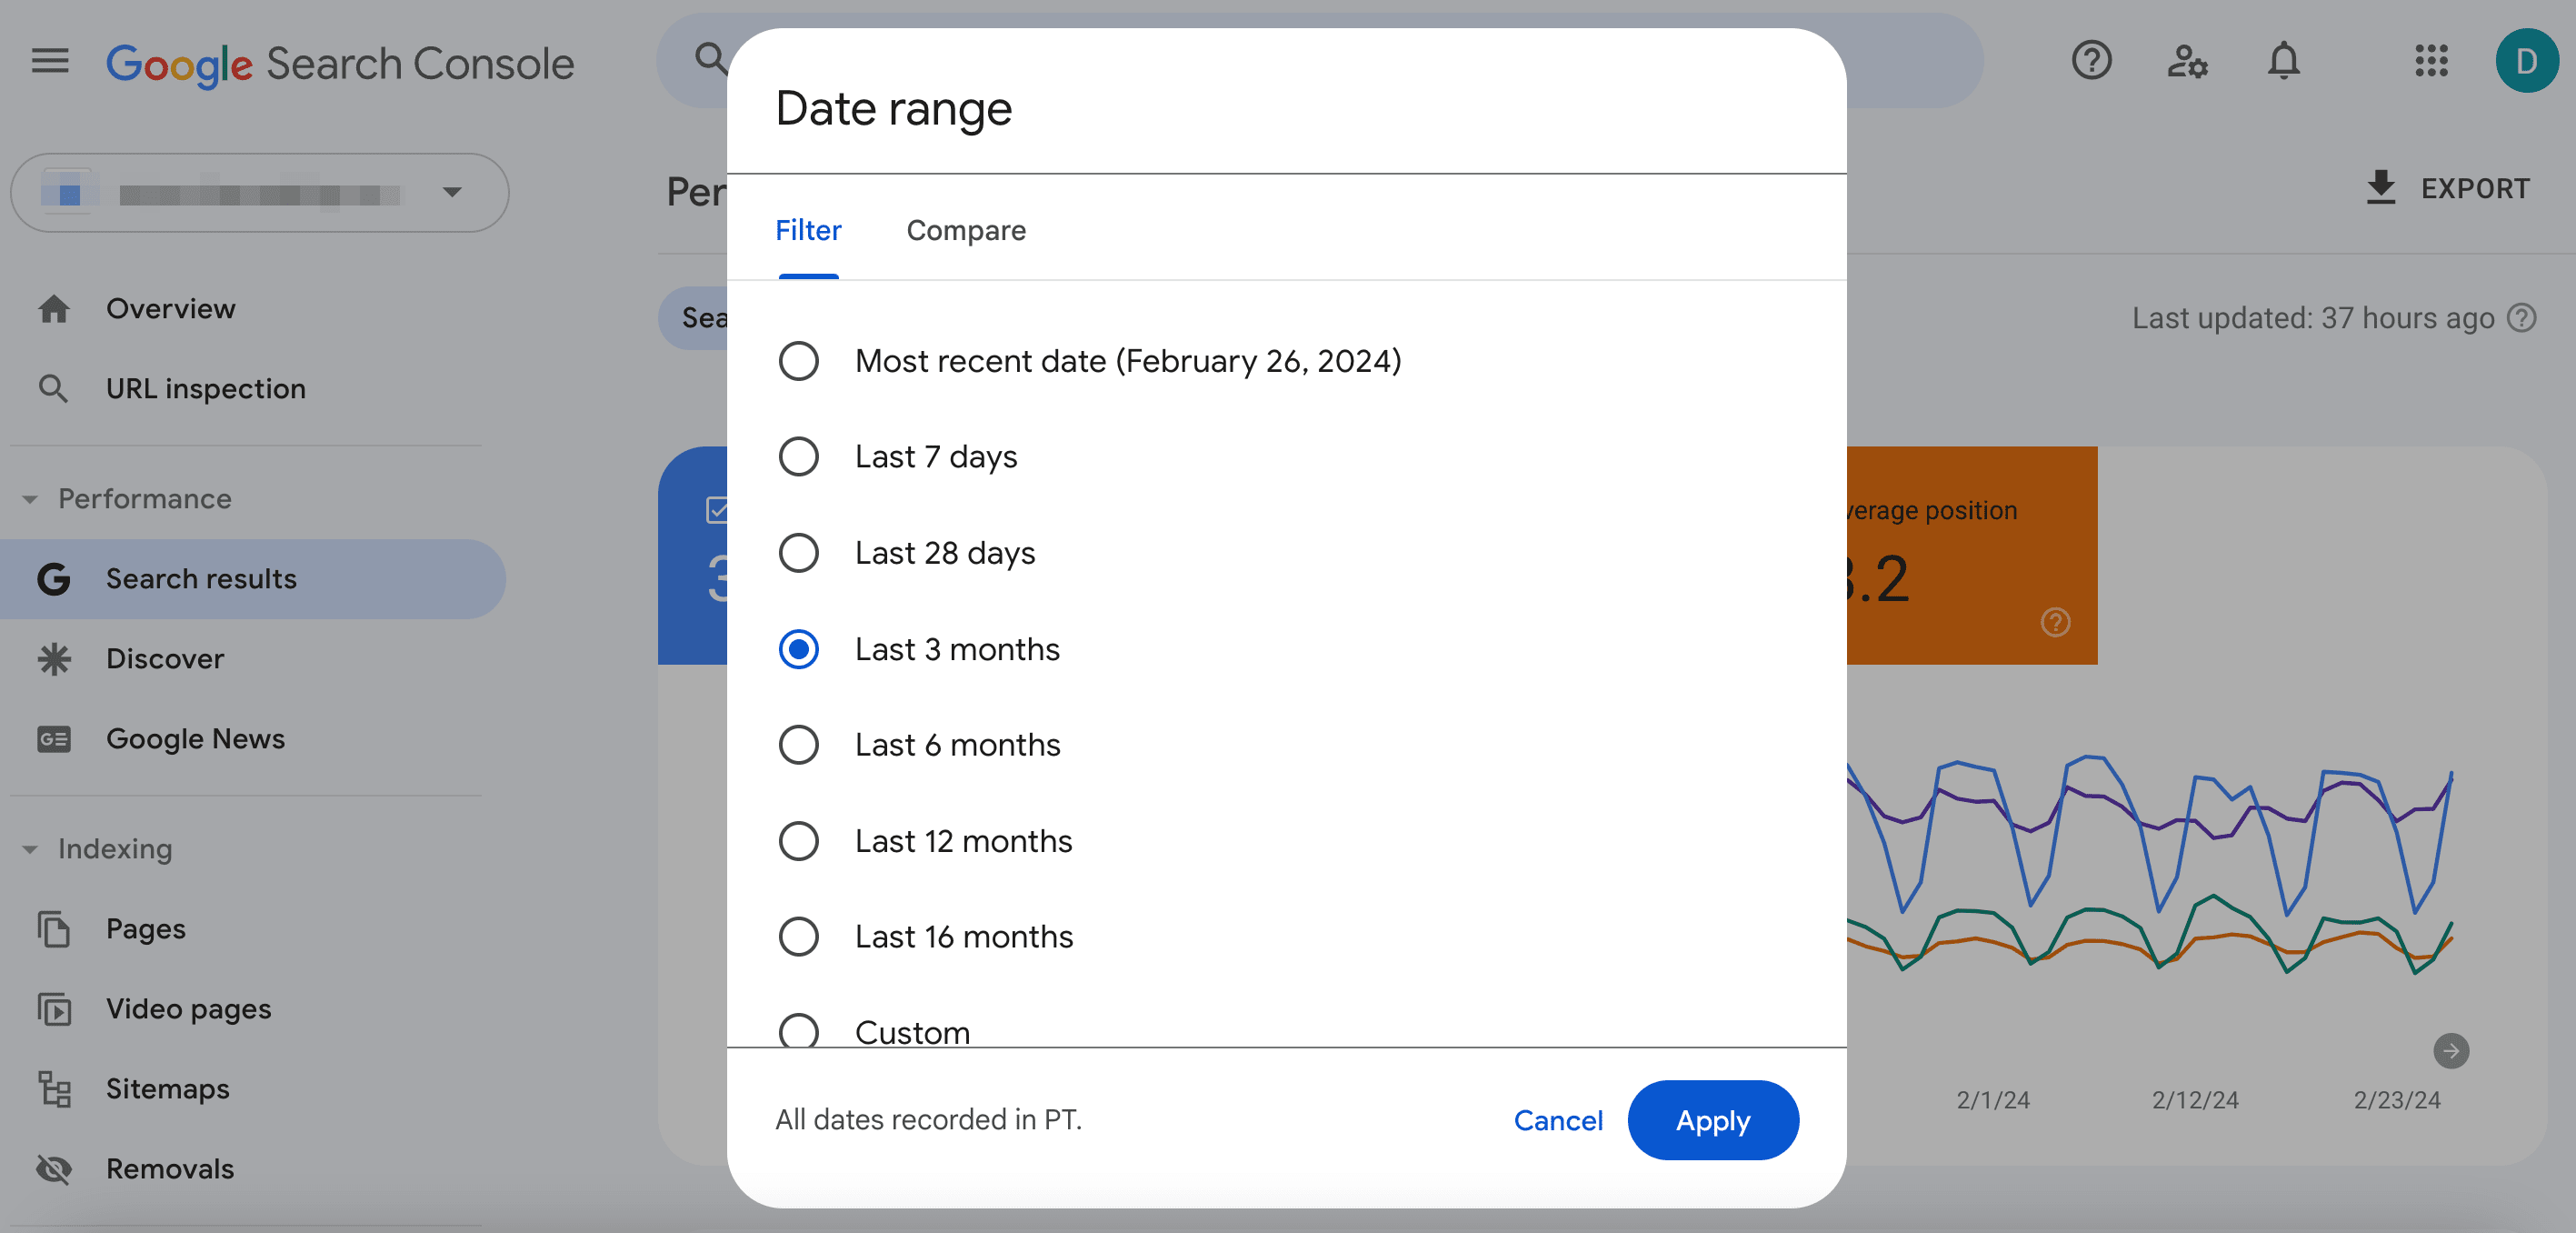Select Most recent date radio button

tap(800, 362)
